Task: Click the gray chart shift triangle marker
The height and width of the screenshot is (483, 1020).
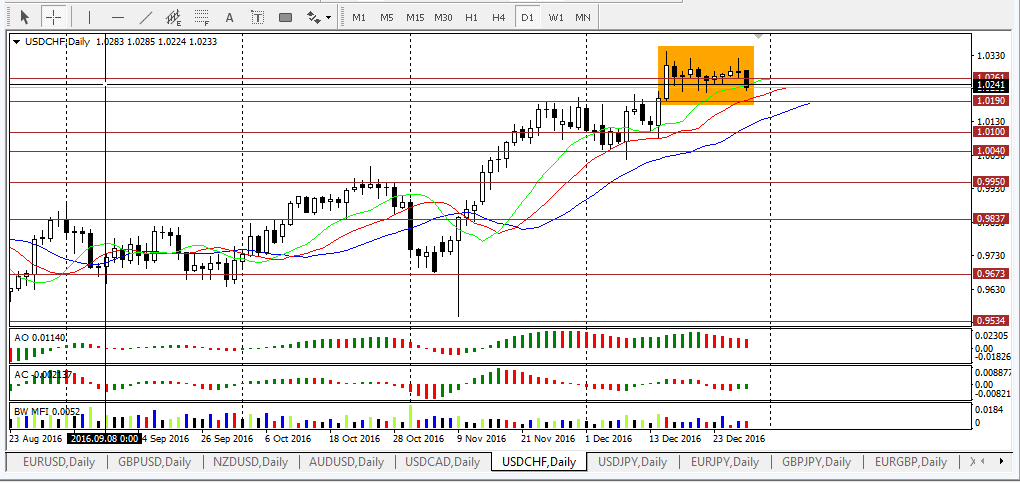Action: (758, 35)
